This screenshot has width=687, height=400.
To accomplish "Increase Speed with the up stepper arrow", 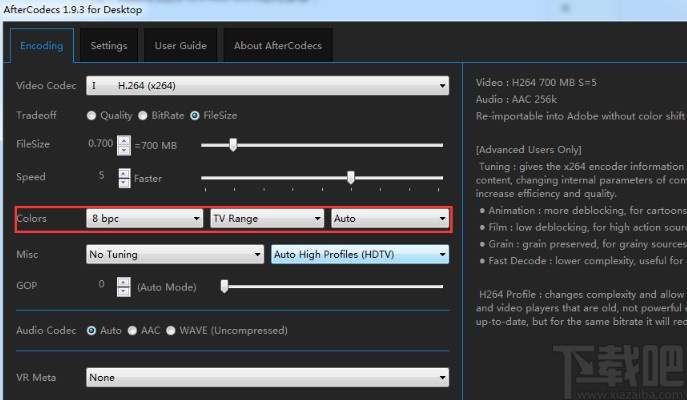I will tap(124, 173).
